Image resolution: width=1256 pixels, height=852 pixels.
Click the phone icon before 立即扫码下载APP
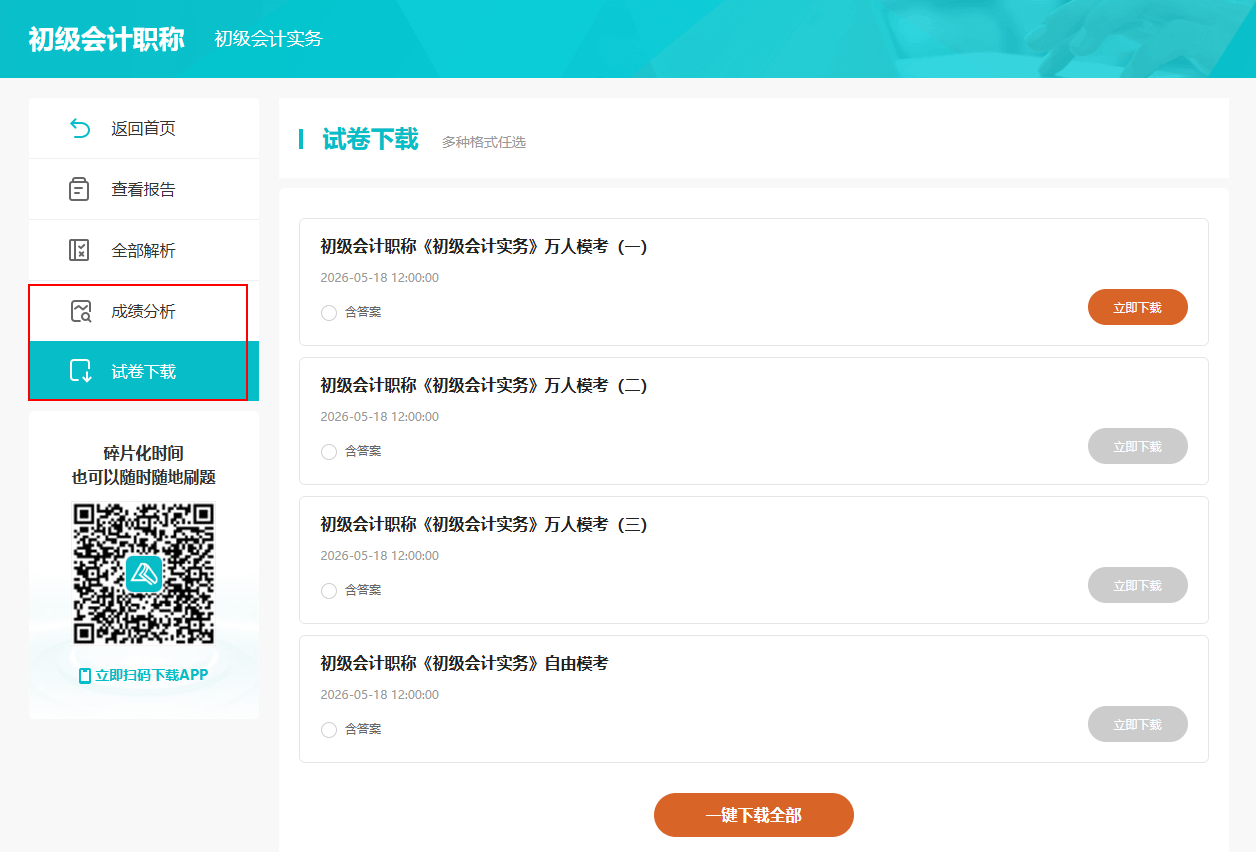tap(83, 675)
